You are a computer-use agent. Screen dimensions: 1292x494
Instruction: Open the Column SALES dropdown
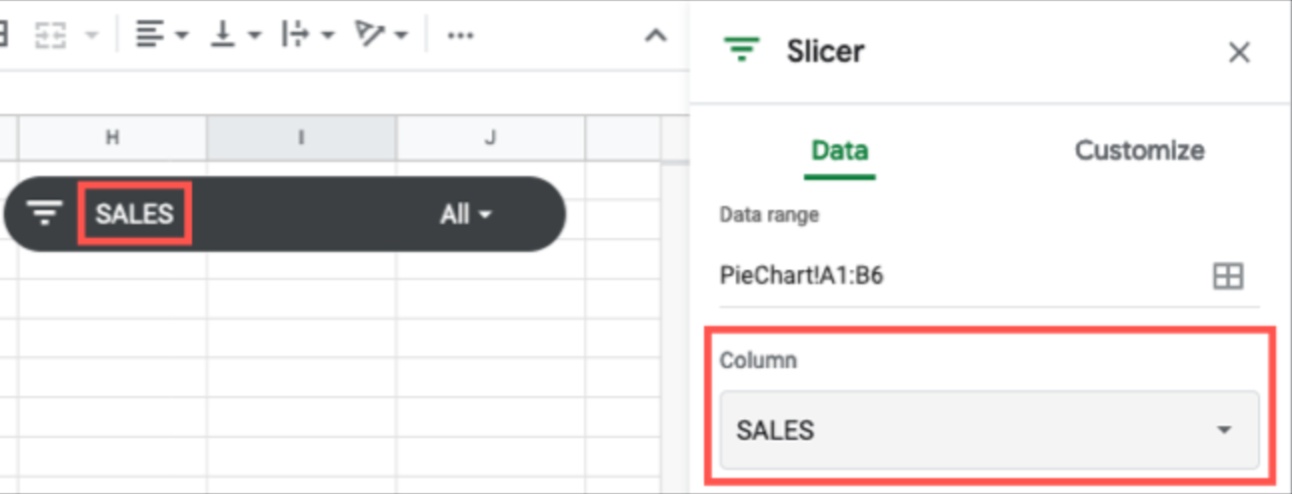click(x=990, y=431)
